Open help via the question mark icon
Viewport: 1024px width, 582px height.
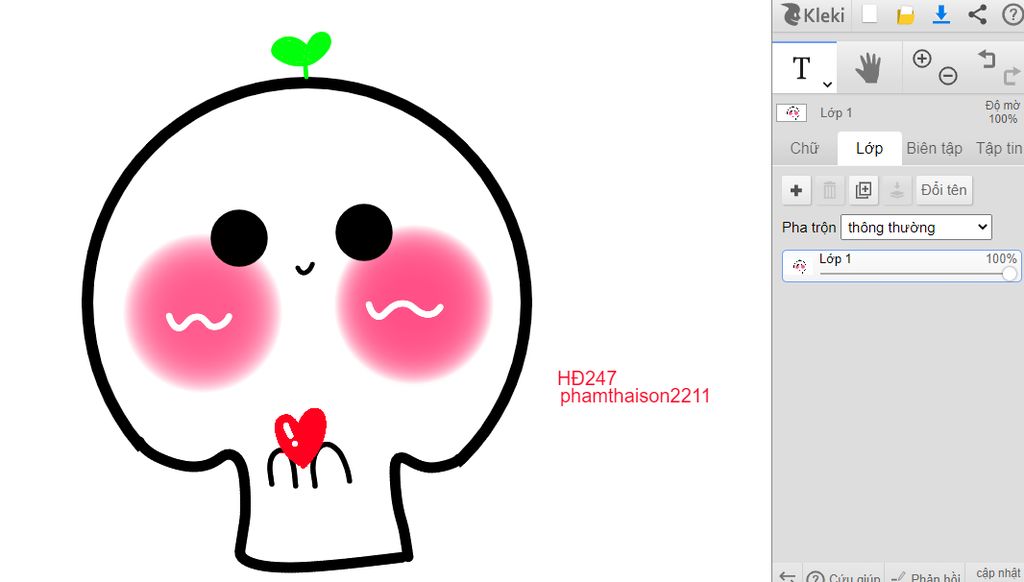(1012, 14)
